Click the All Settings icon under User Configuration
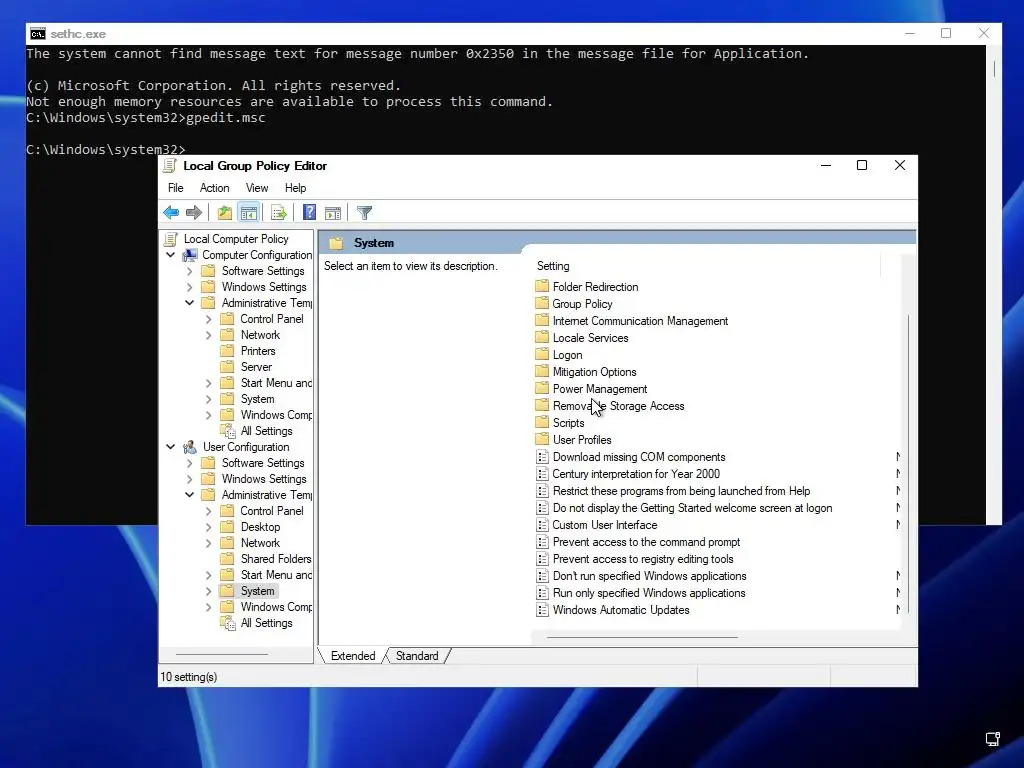This screenshot has height=768, width=1024. coord(228,623)
